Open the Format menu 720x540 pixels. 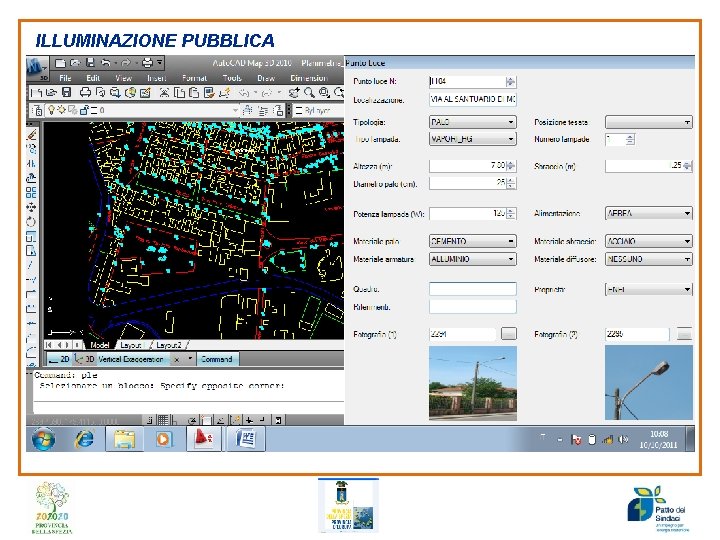pos(194,78)
